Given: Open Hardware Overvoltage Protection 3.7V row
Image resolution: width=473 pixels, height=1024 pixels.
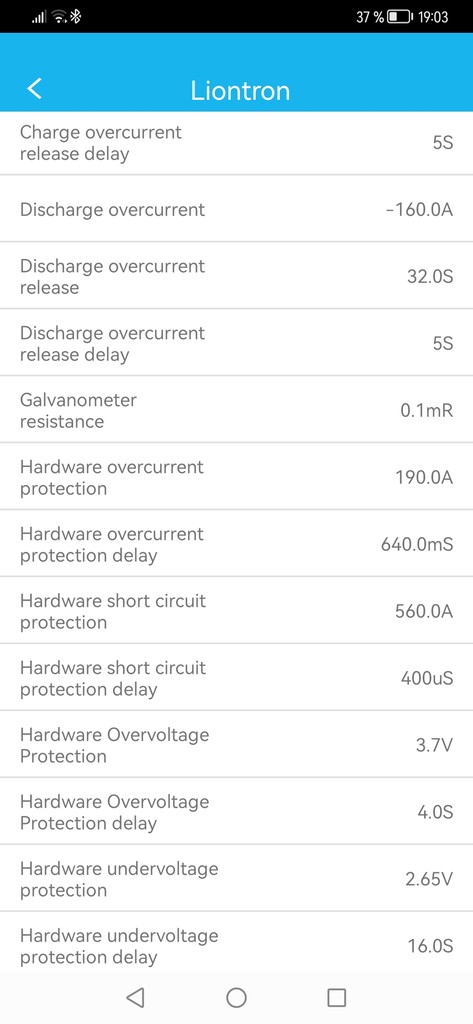Looking at the screenshot, I should click(x=236, y=745).
